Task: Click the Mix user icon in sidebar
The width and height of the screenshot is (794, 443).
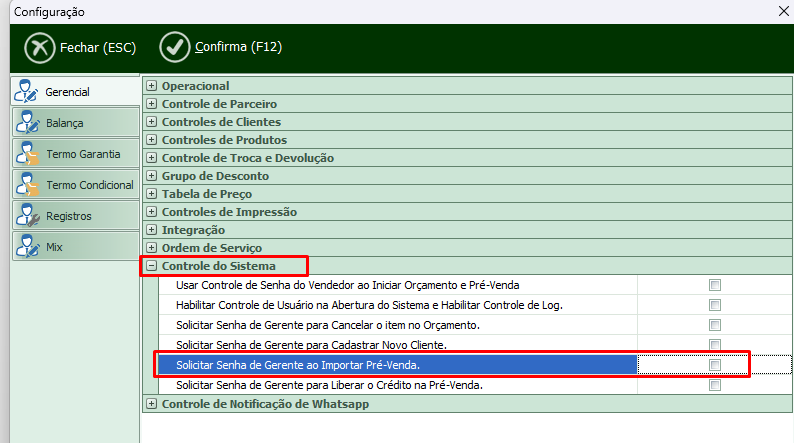Action: click(x=27, y=247)
